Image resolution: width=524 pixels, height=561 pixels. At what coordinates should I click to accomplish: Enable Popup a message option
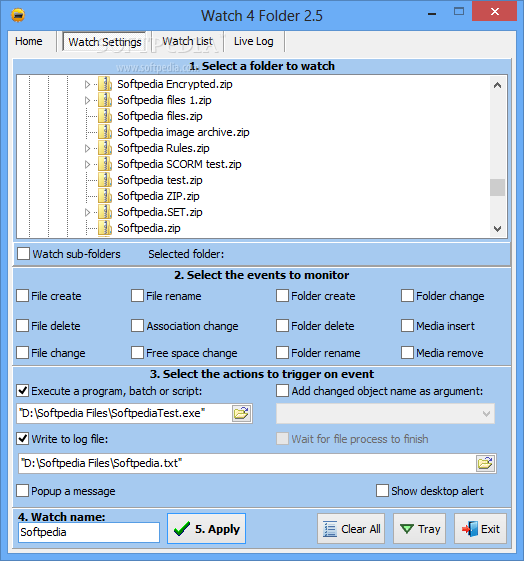tap(23, 491)
